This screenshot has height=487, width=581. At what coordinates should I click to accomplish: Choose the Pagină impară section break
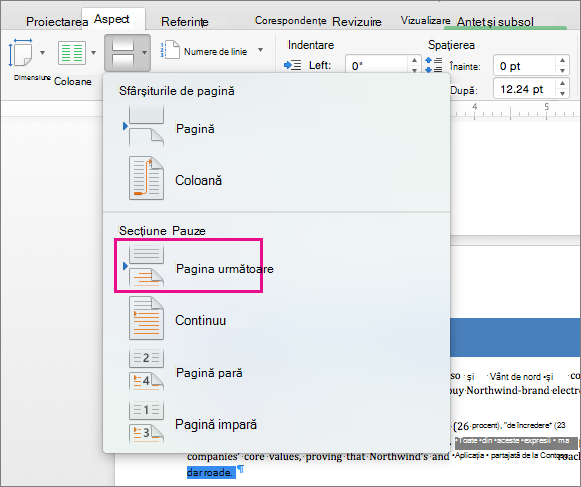click(216, 424)
